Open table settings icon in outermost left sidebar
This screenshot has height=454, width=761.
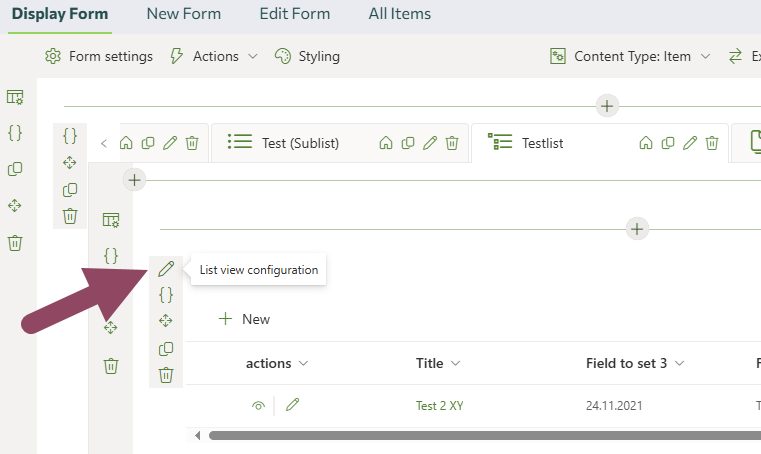(x=15, y=97)
